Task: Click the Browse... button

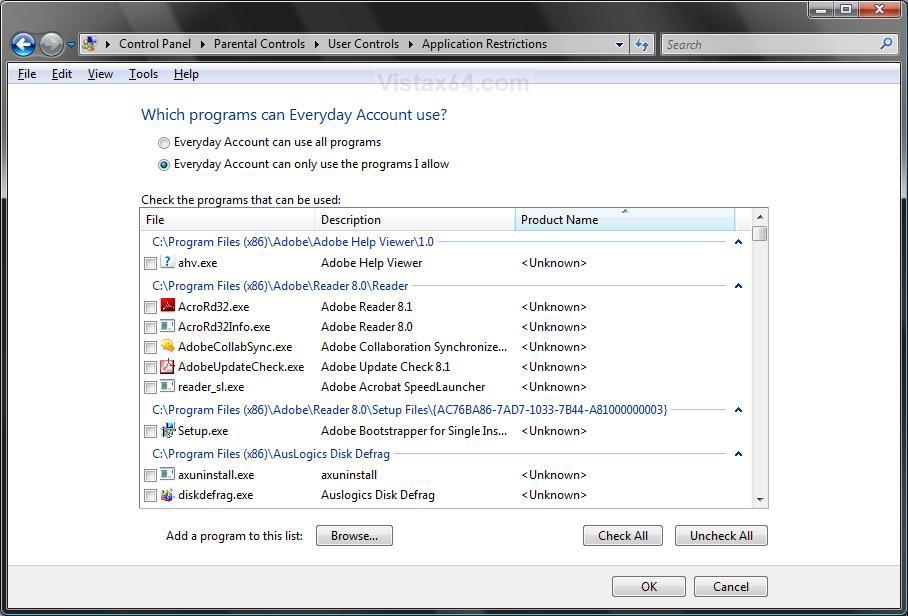Action: (x=354, y=536)
